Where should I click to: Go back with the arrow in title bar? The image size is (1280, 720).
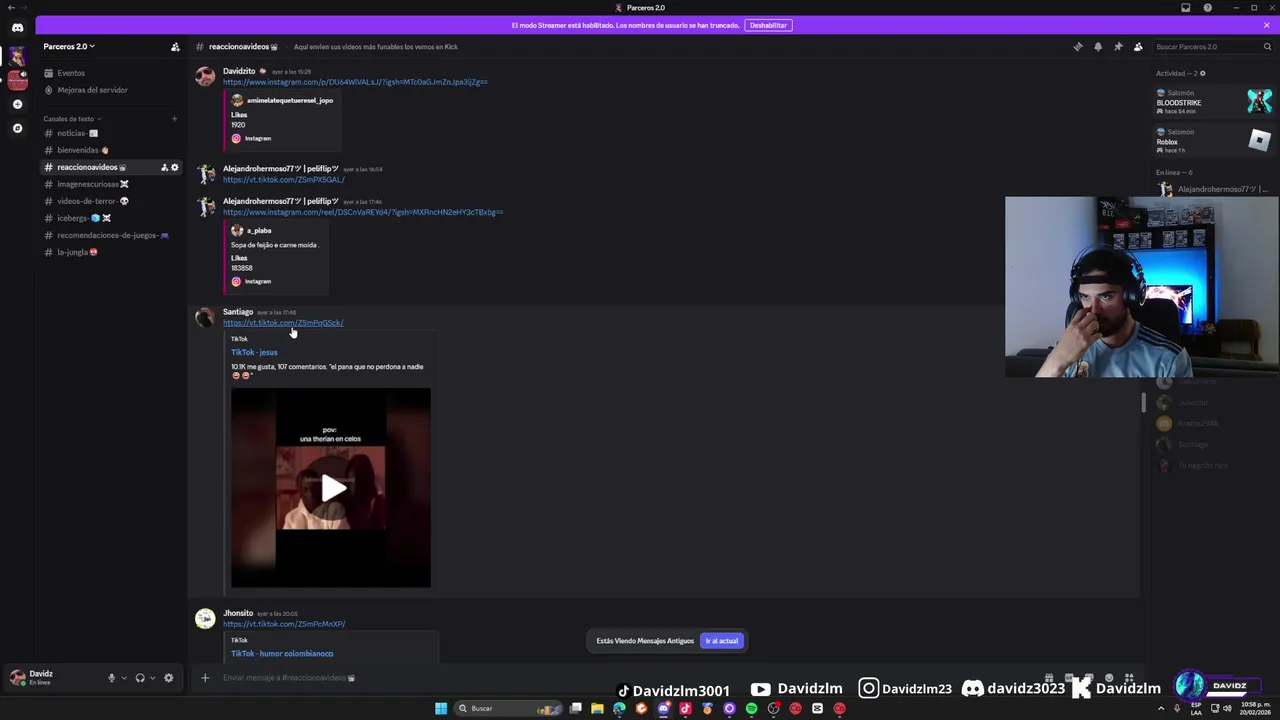(9, 8)
